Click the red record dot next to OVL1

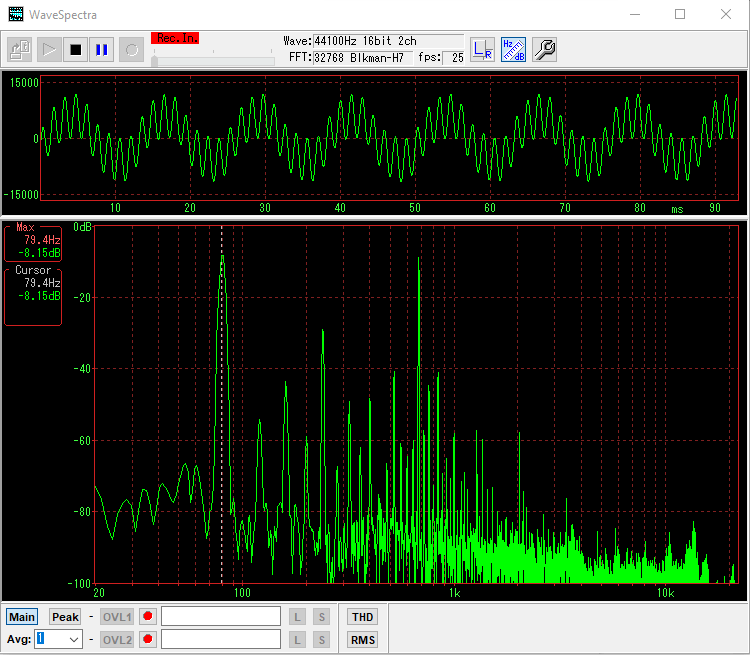[148, 616]
